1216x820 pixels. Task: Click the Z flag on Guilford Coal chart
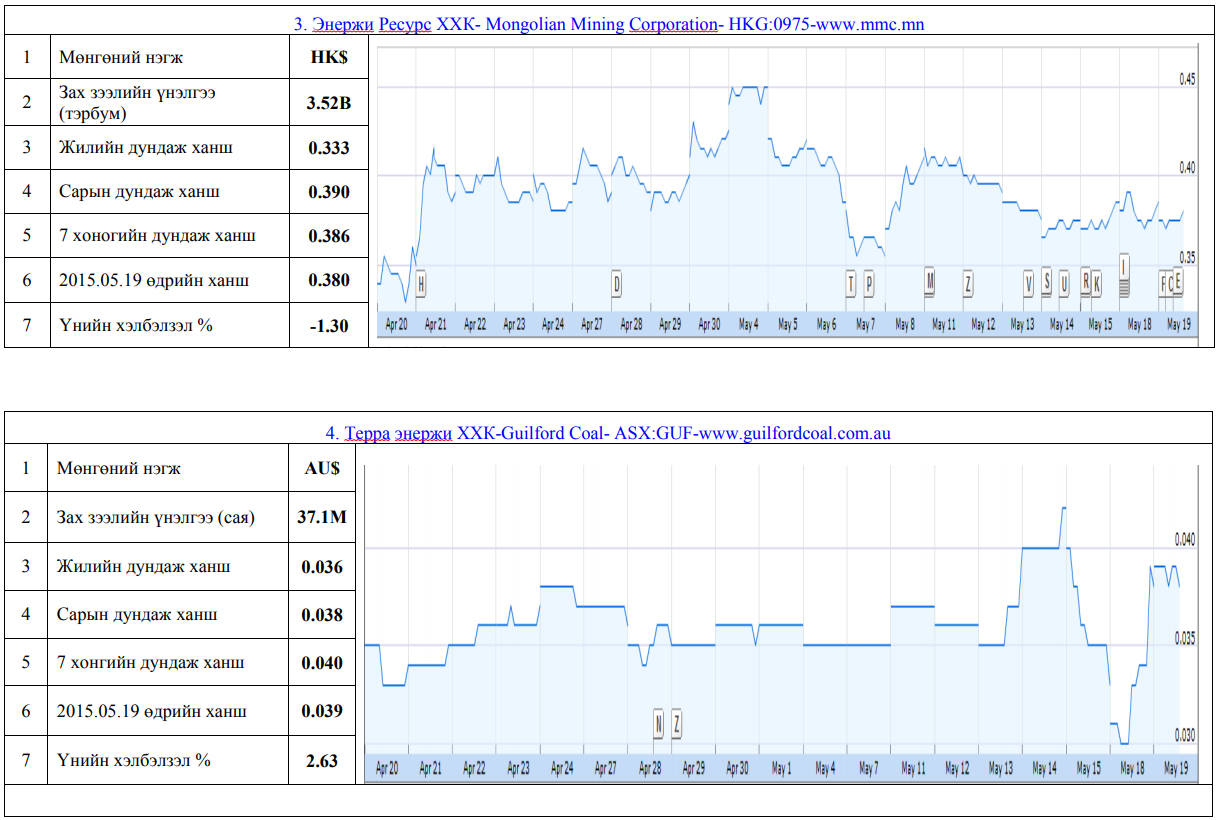pos(677,724)
